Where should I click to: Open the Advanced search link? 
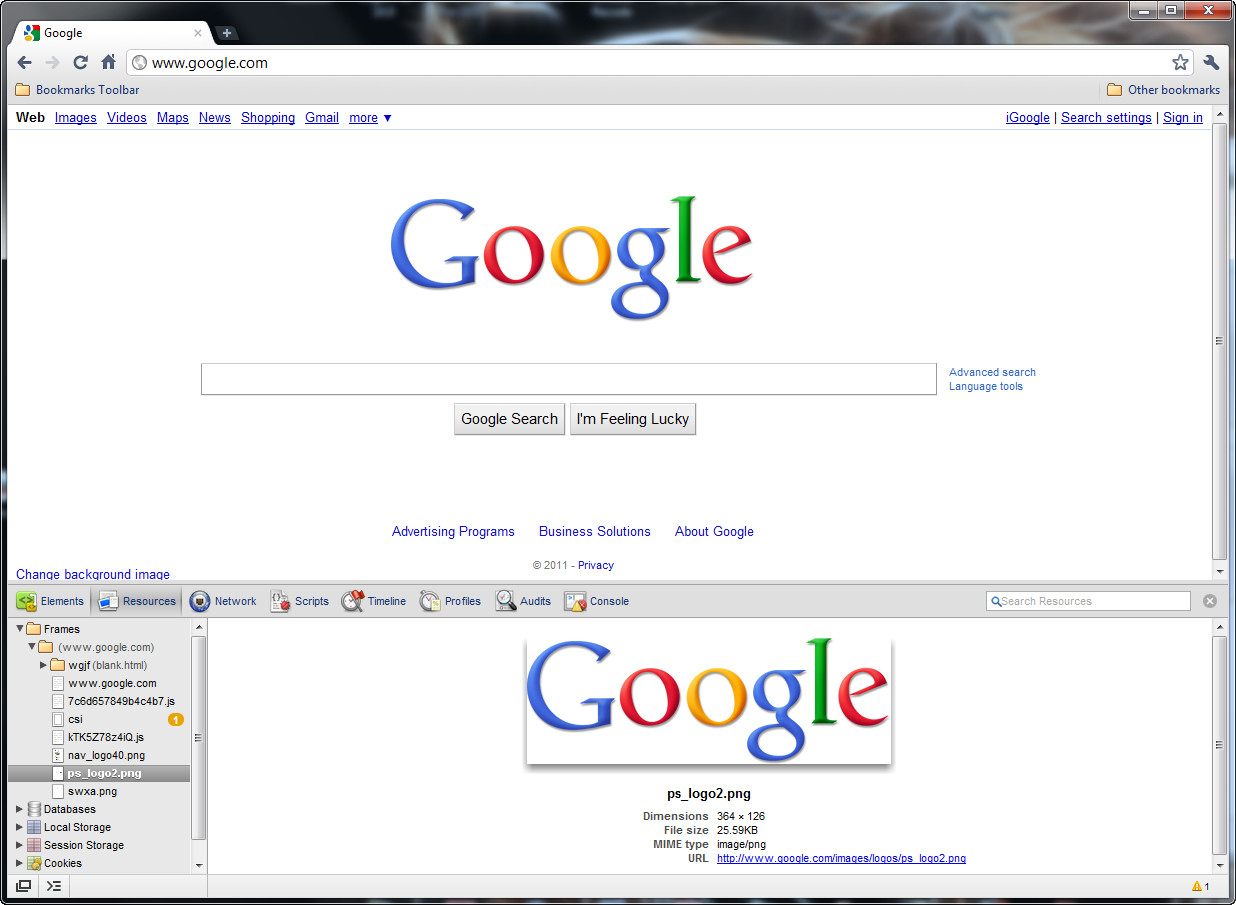[992, 372]
